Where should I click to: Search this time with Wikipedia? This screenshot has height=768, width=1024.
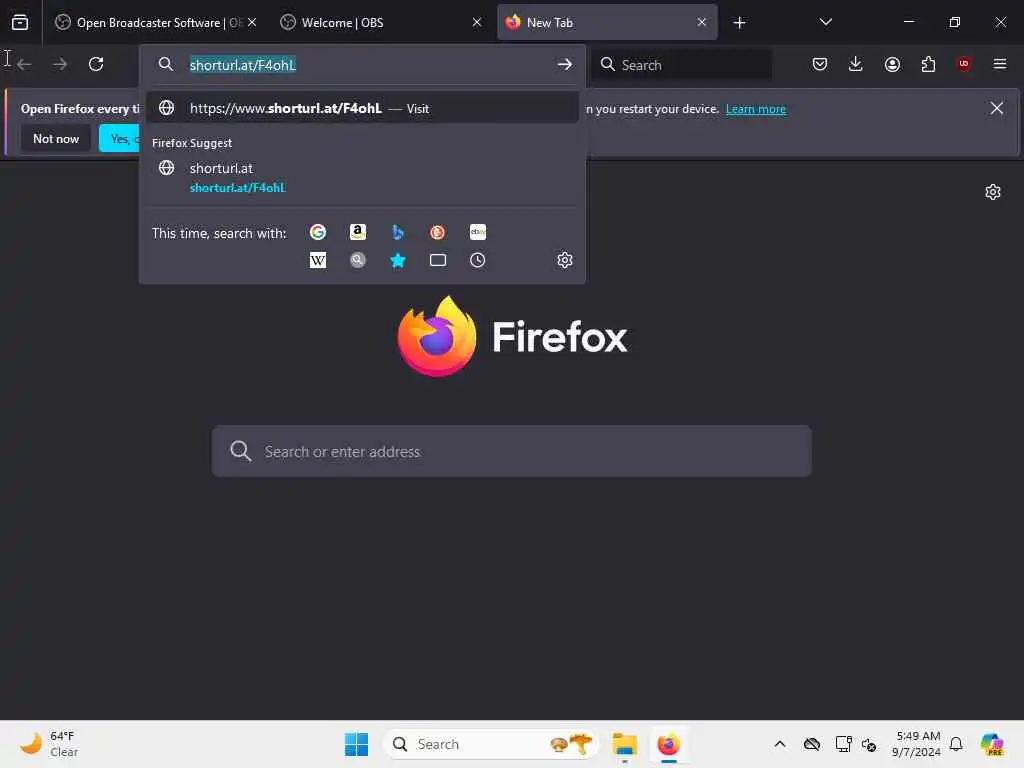point(318,260)
